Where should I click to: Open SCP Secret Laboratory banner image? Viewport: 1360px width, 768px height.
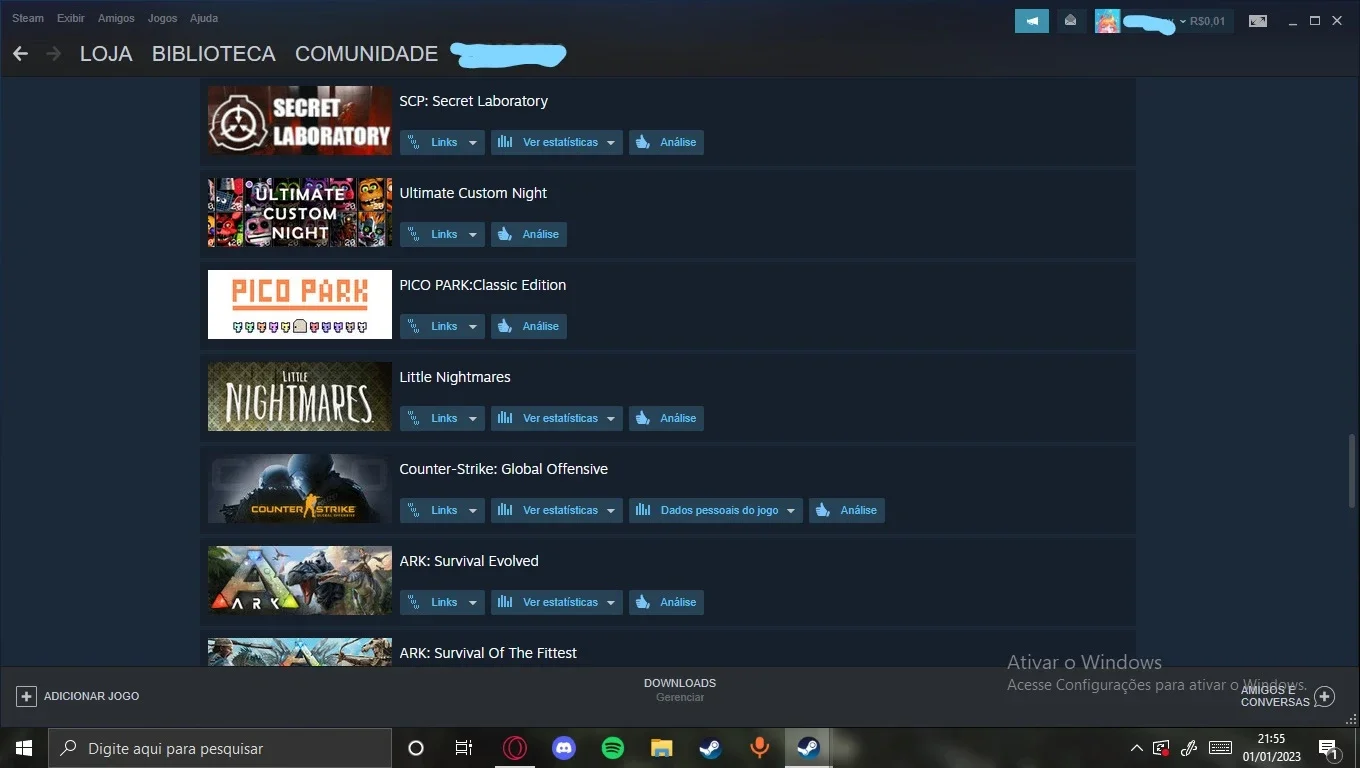point(300,121)
